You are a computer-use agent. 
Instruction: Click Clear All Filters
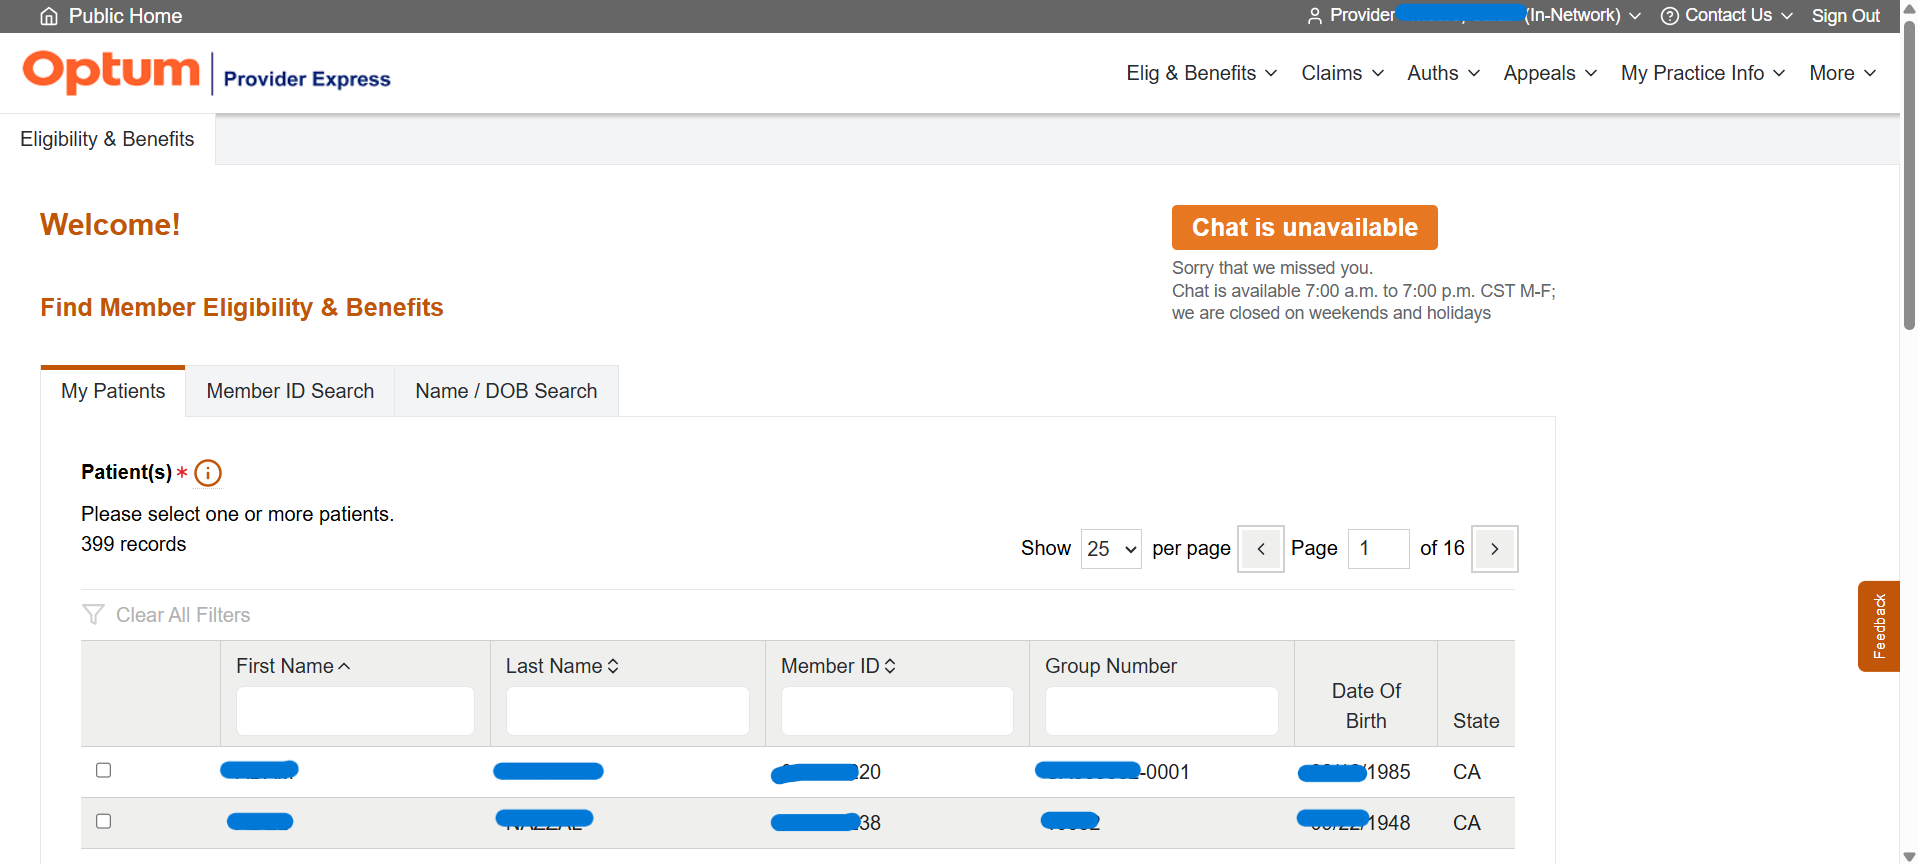point(183,615)
